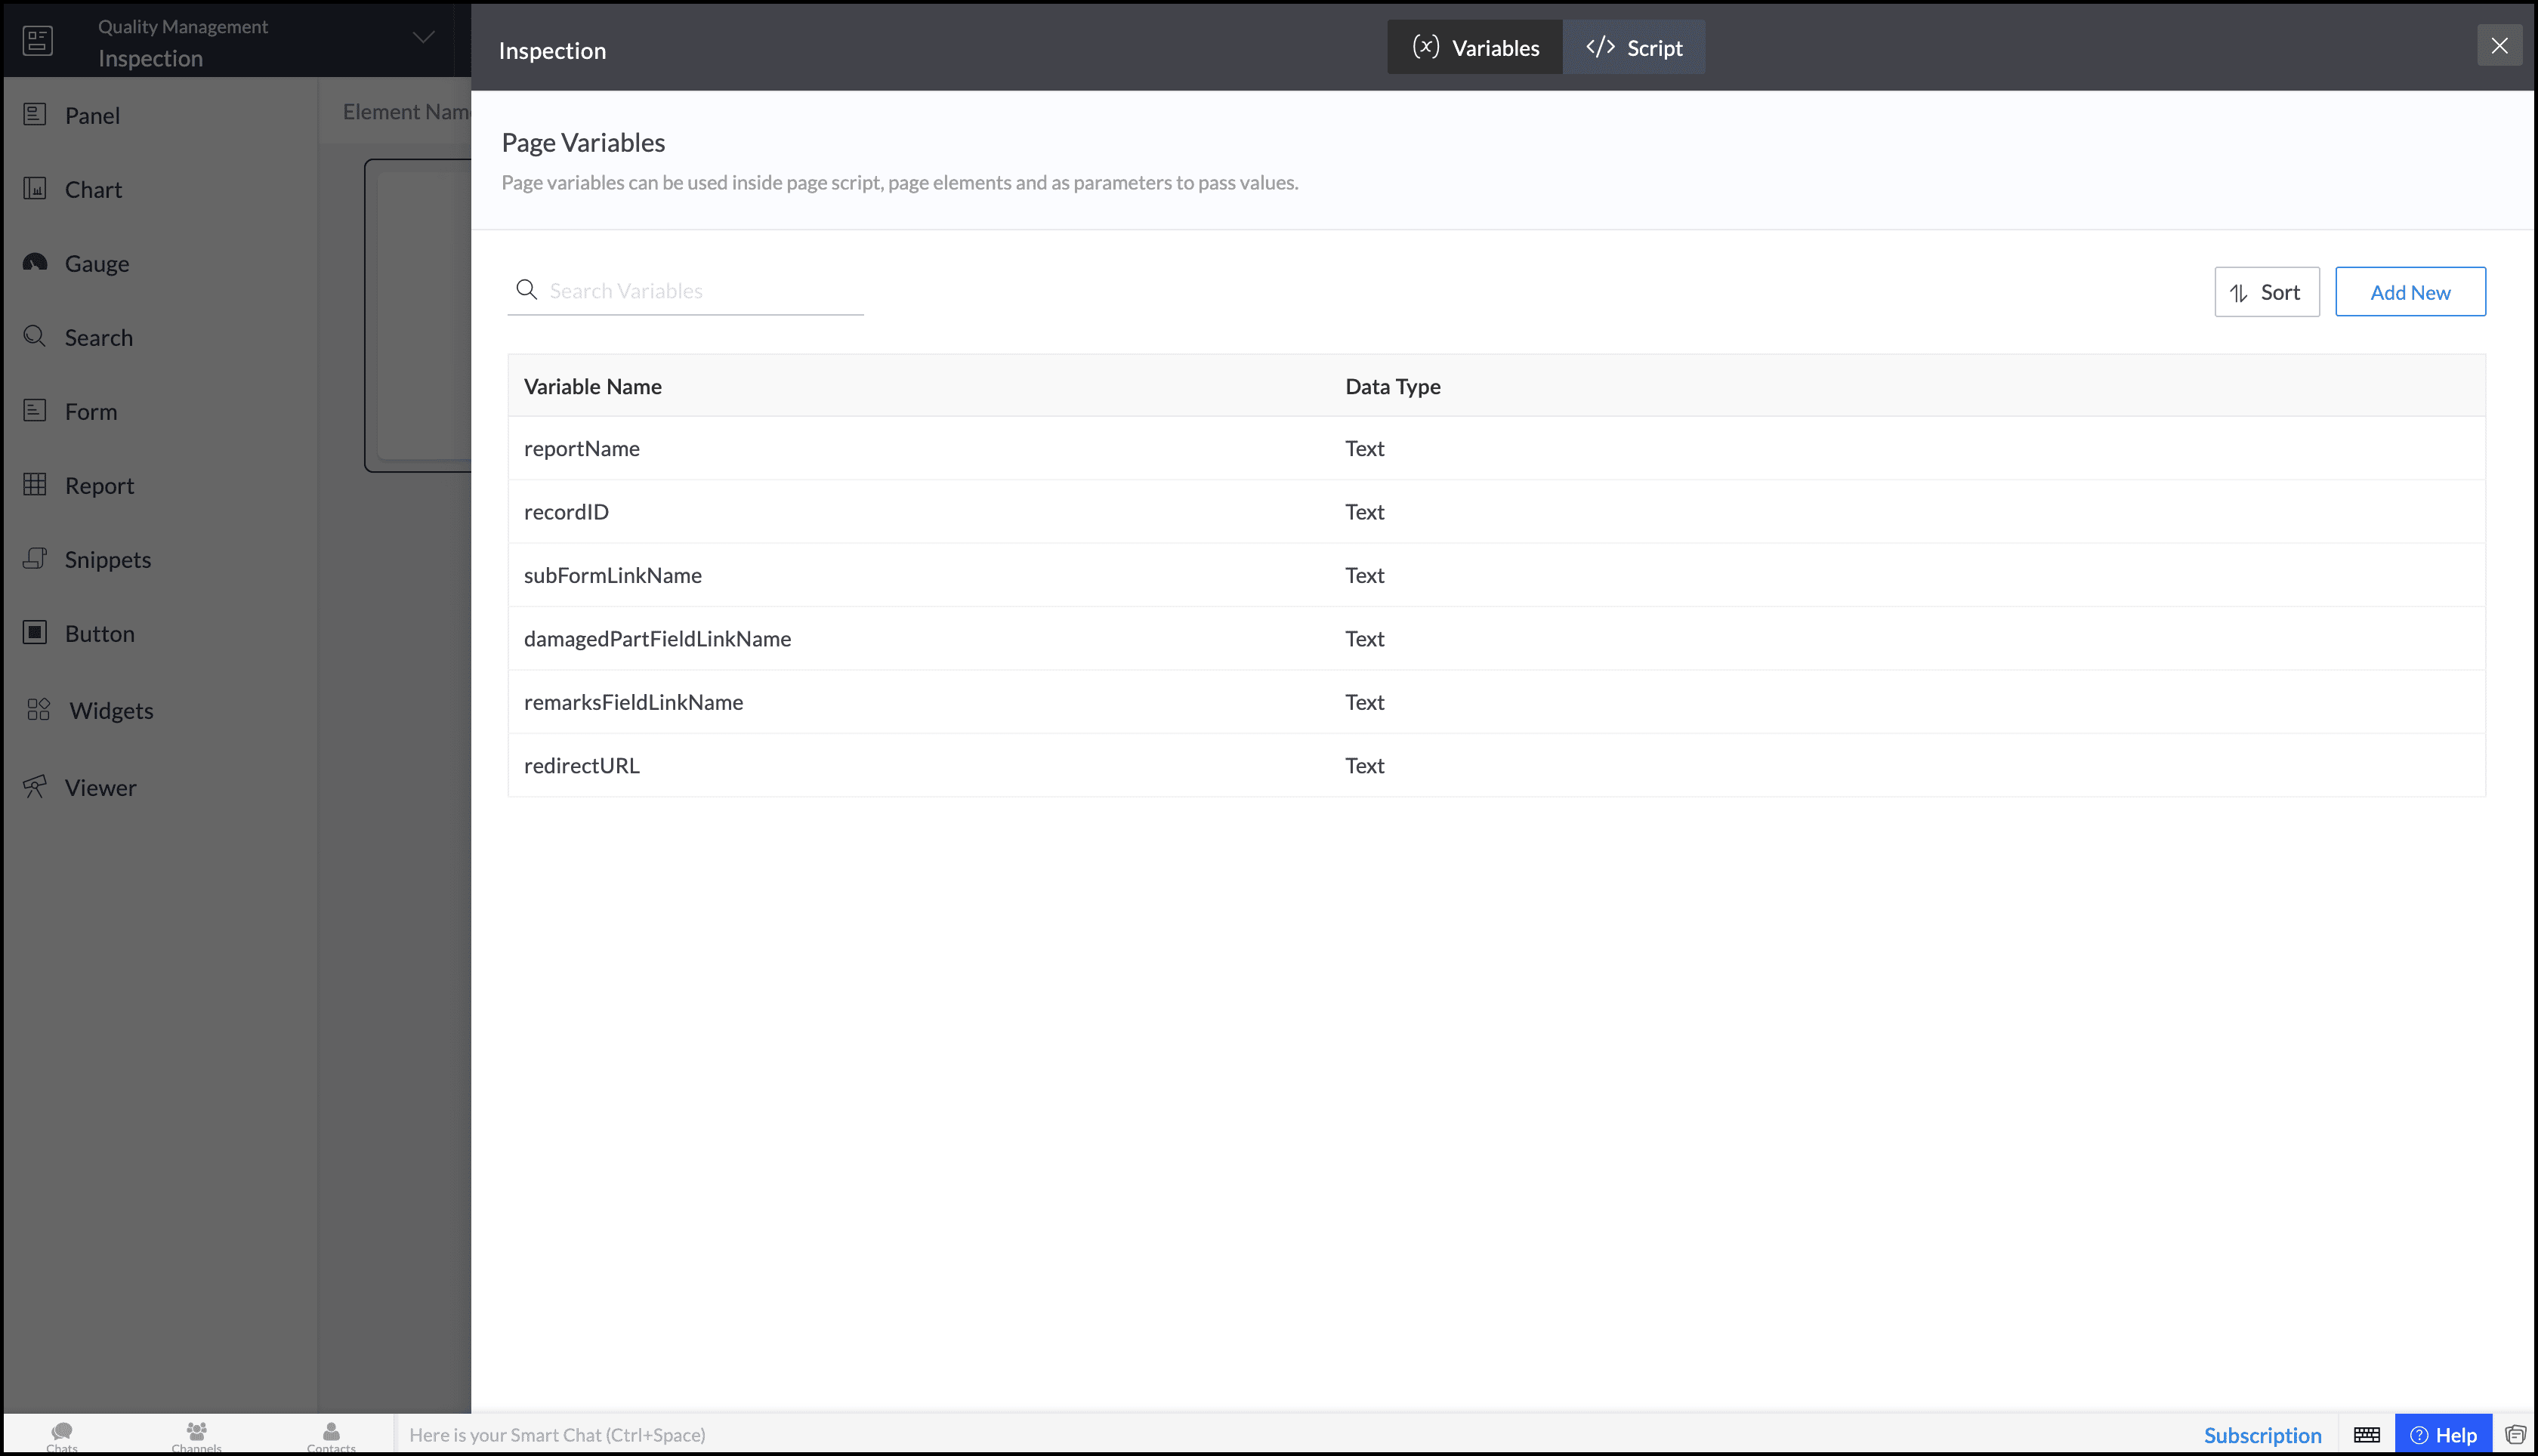Click the Add New button
The height and width of the screenshot is (1456, 2538).
click(x=2409, y=292)
